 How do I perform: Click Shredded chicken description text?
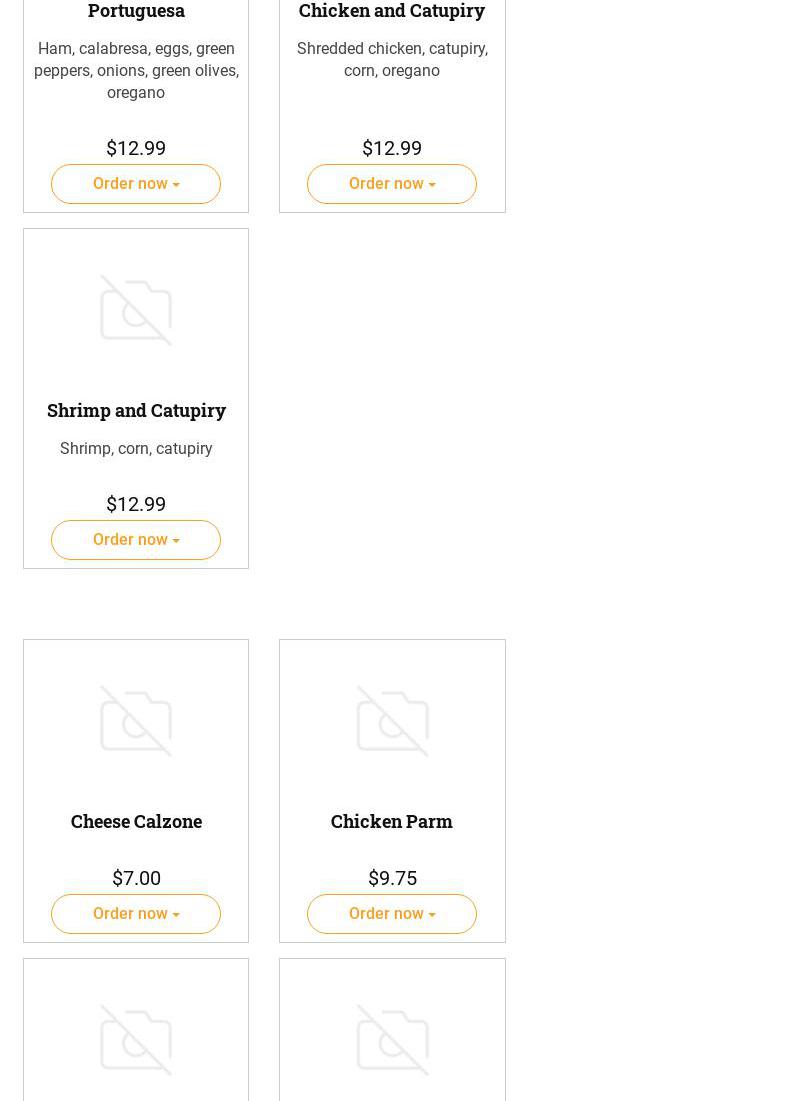(x=392, y=59)
